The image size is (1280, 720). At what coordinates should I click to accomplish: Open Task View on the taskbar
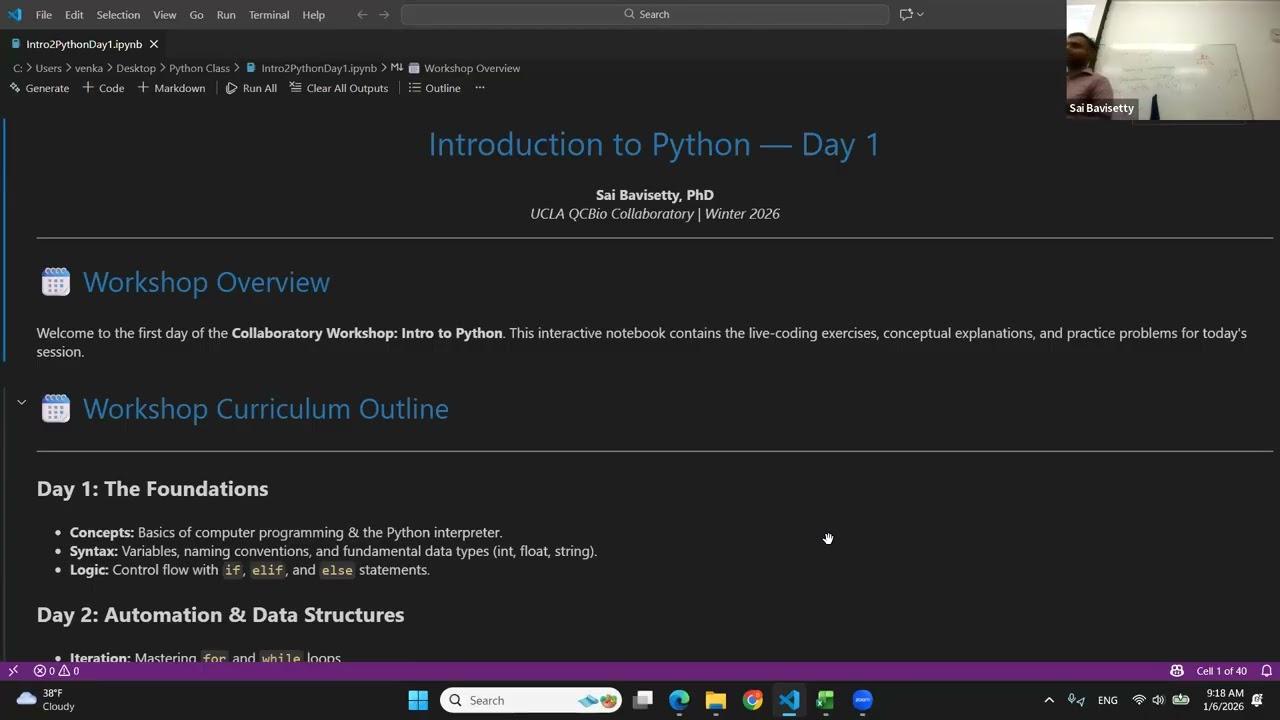(x=643, y=700)
